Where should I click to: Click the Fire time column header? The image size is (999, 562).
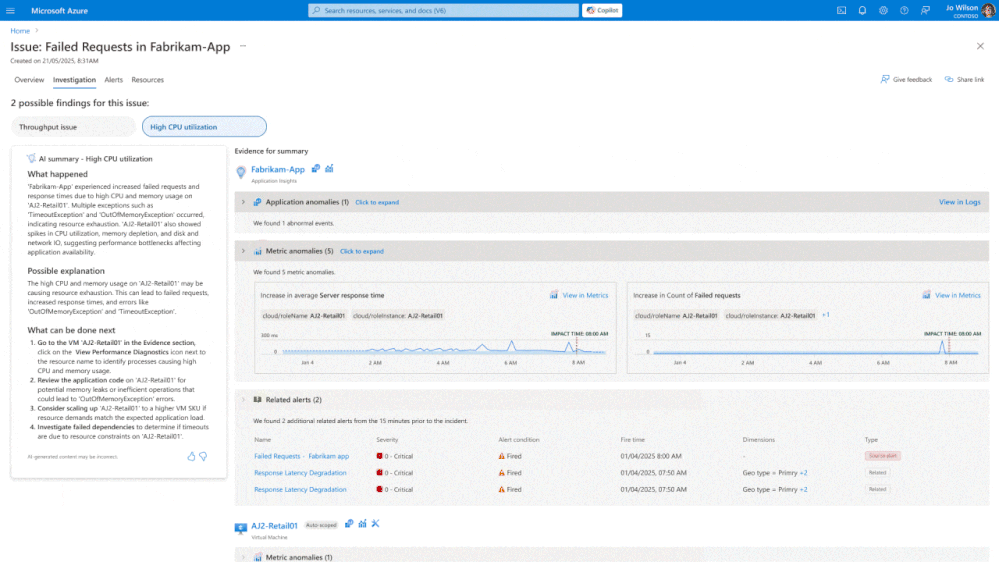coord(633,440)
